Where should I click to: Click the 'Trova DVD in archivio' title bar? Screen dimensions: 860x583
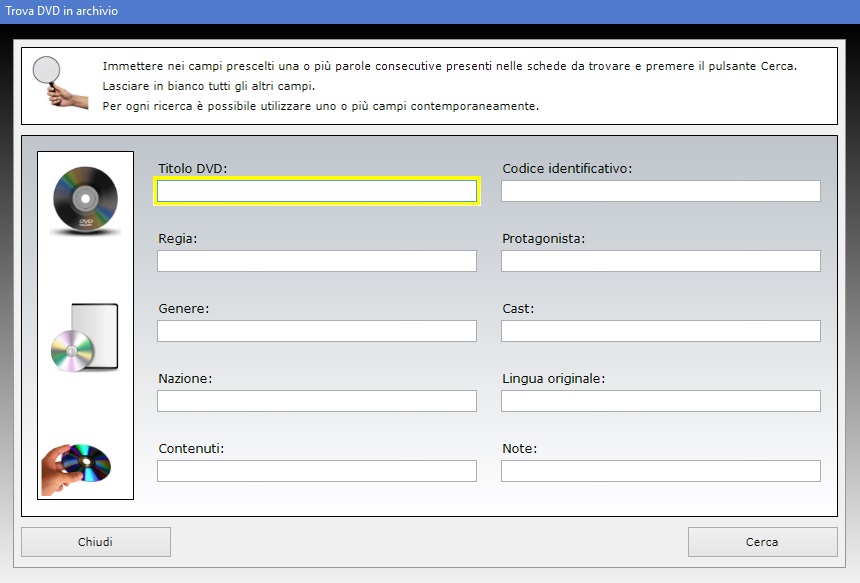(430, 11)
